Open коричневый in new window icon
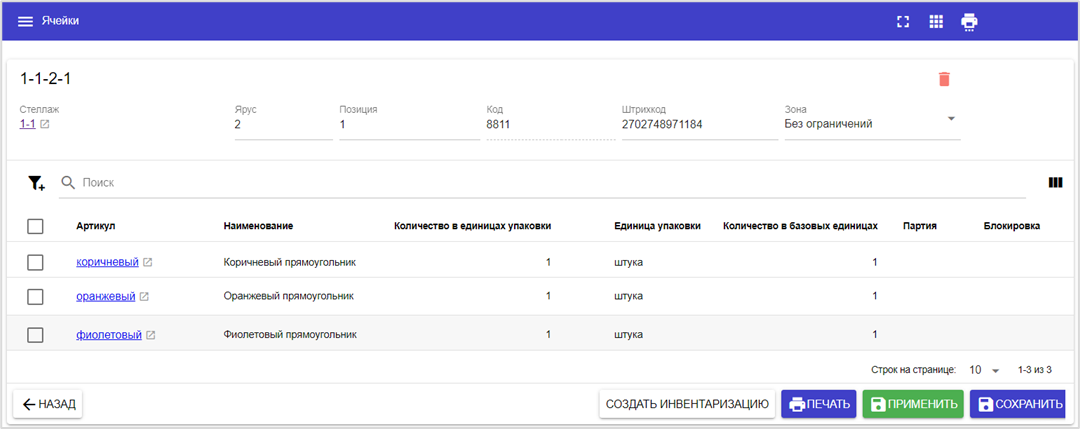The height and width of the screenshot is (429, 1080). click(148, 263)
